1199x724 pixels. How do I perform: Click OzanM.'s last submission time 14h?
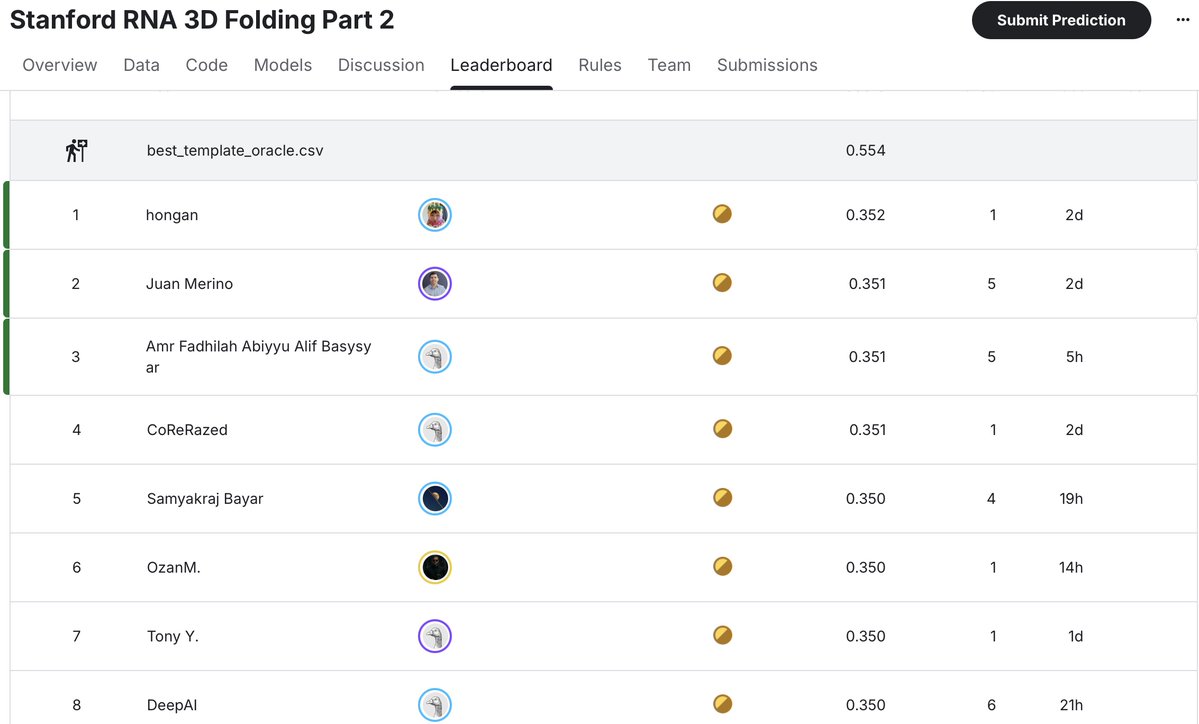[x=1071, y=567]
